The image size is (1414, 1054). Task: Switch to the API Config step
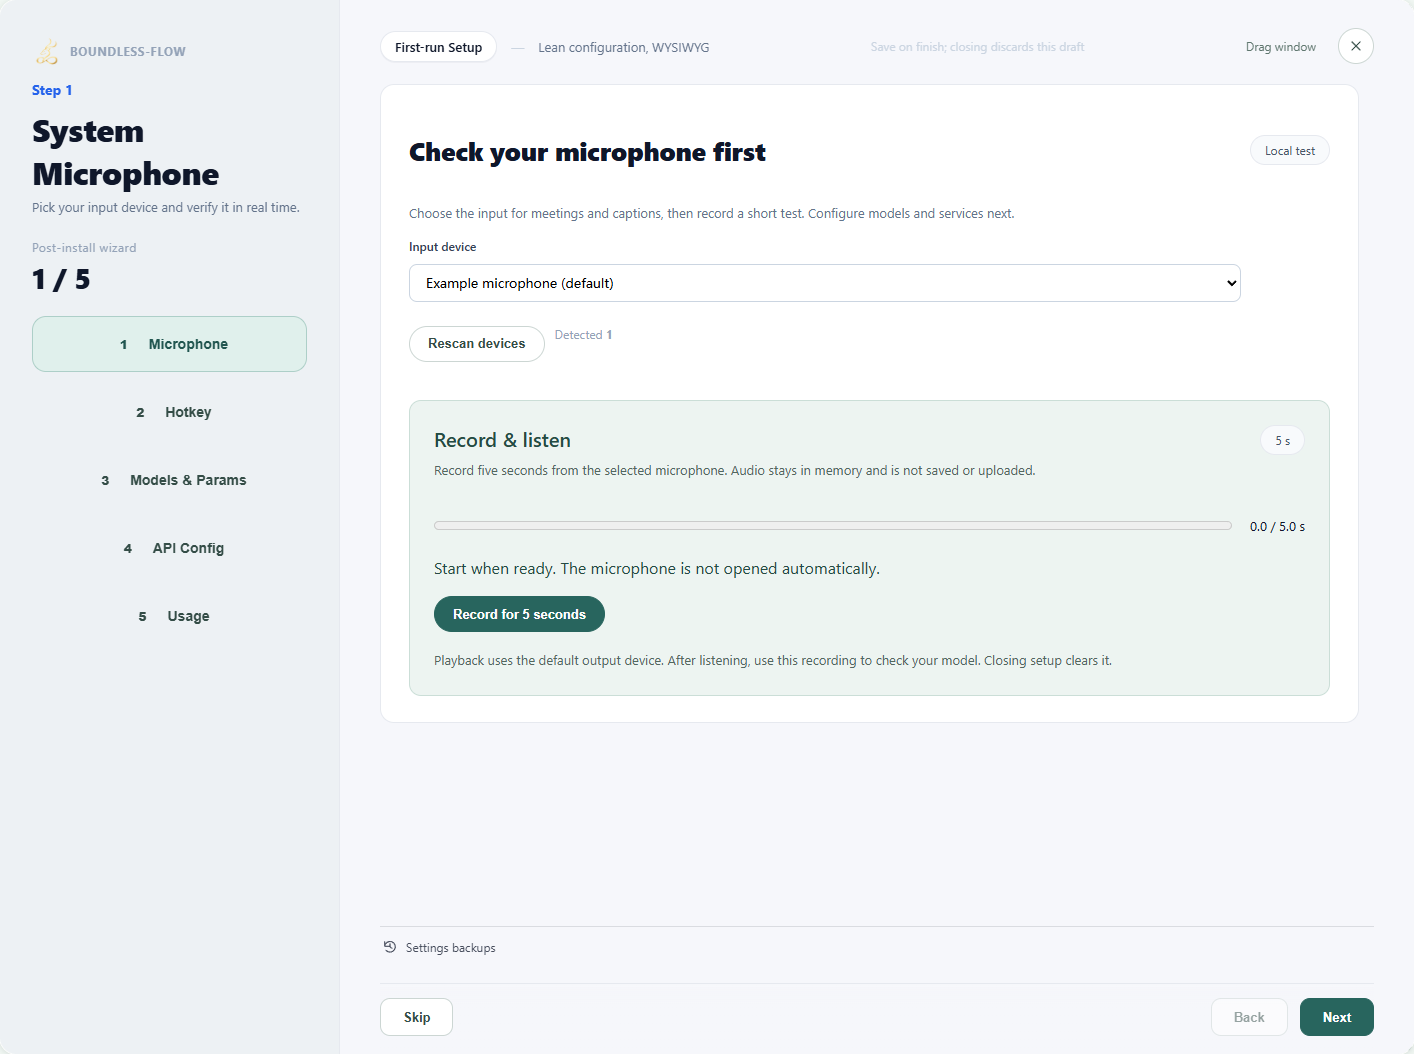point(169,548)
